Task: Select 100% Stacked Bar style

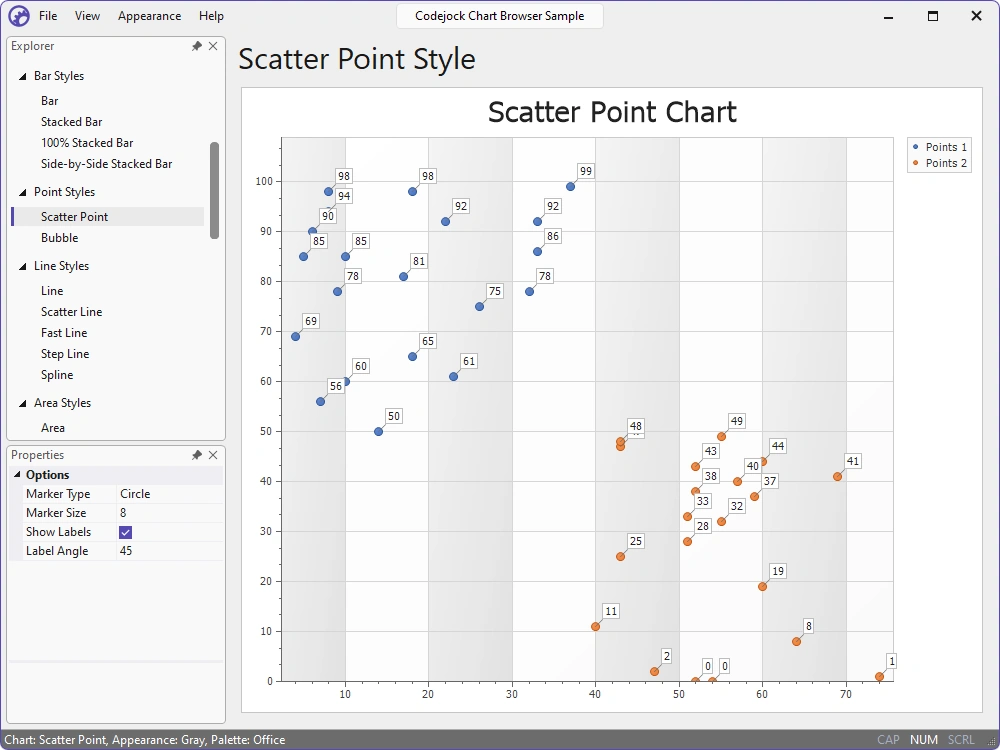Action: click(x=87, y=143)
